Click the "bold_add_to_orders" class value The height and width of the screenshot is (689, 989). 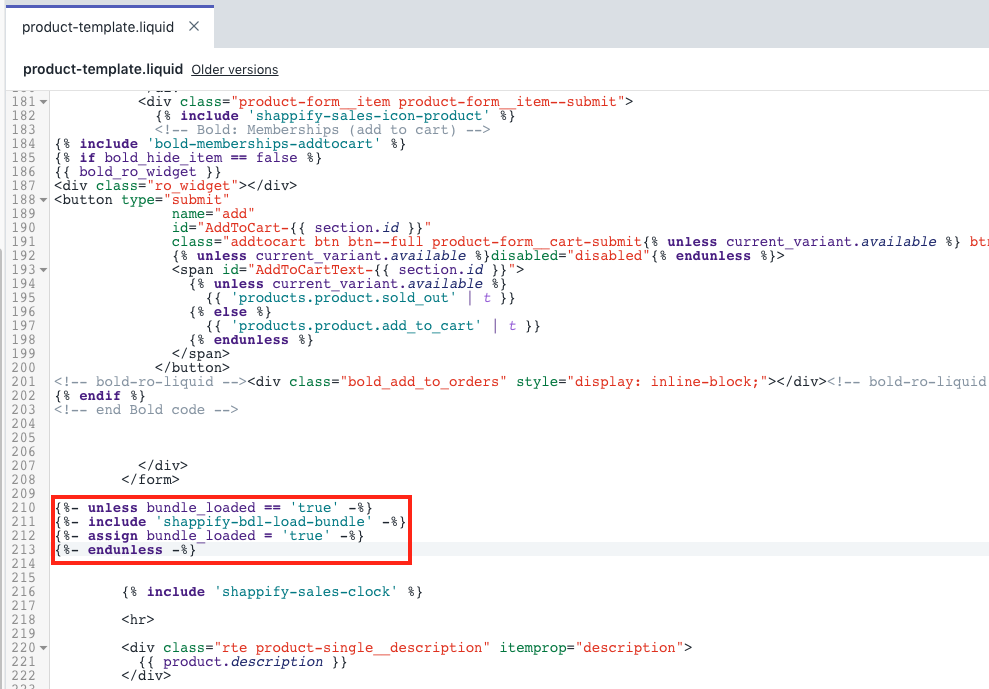[423, 382]
